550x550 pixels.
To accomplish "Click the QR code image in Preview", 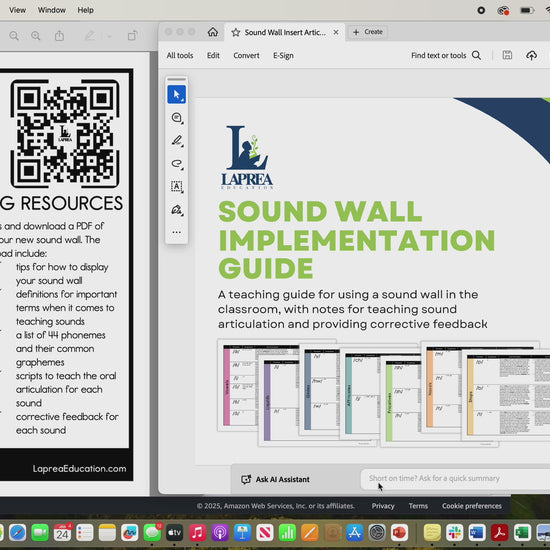I will (65, 134).
